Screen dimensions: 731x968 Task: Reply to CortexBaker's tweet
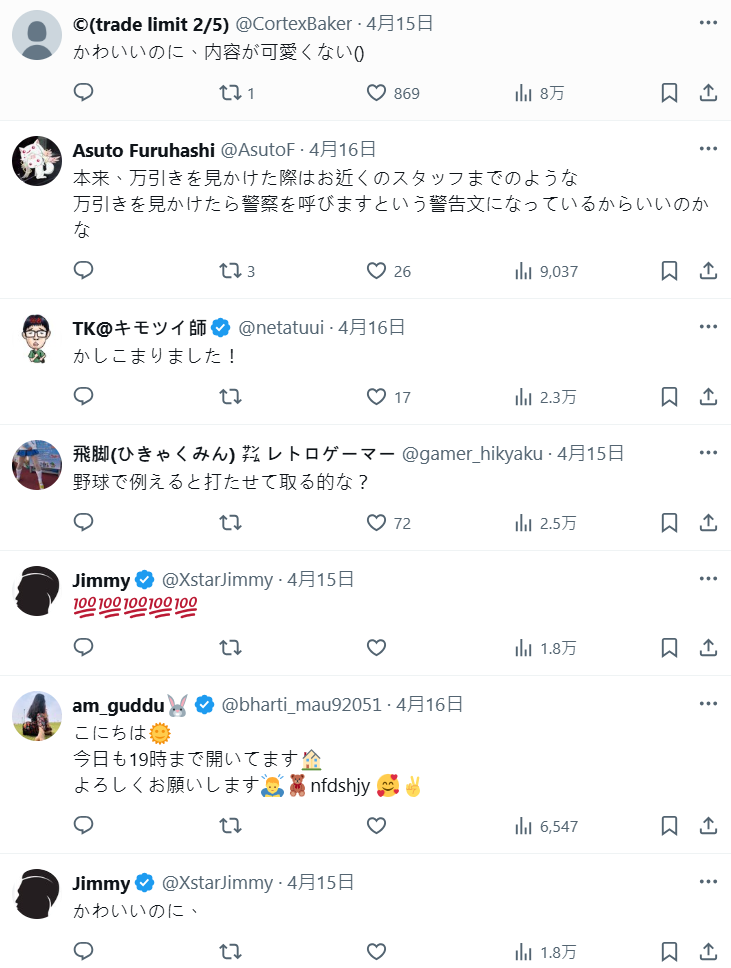(x=84, y=93)
